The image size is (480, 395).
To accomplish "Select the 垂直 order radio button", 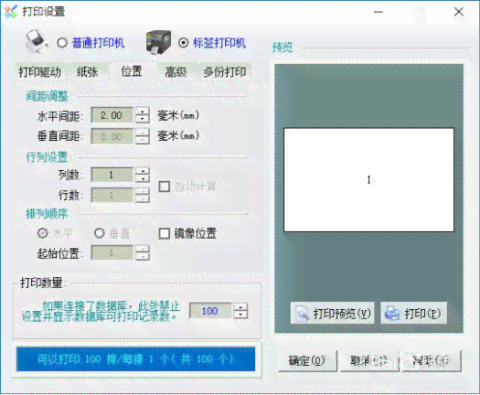I will (99, 233).
